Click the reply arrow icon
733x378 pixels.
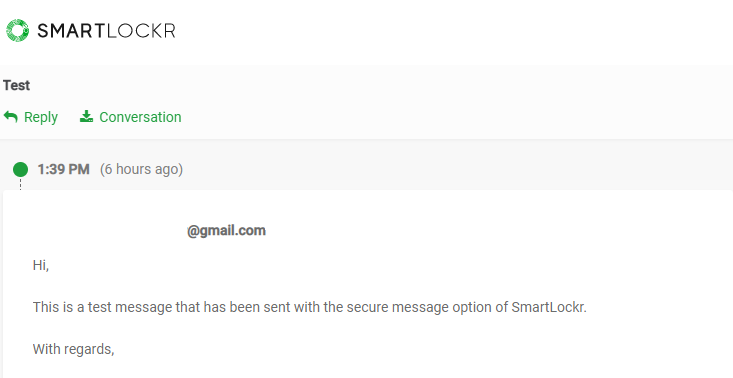click(11, 116)
